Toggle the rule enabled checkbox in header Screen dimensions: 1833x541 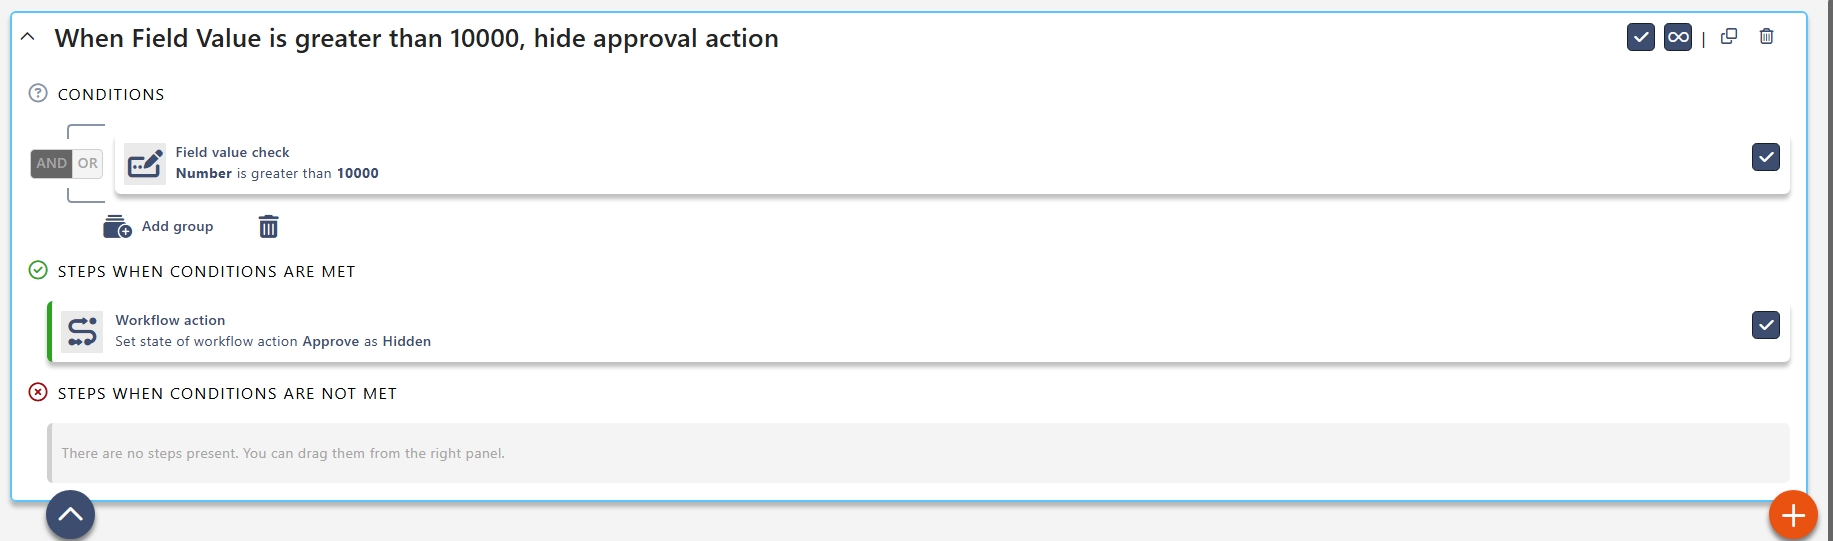point(1640,37)
